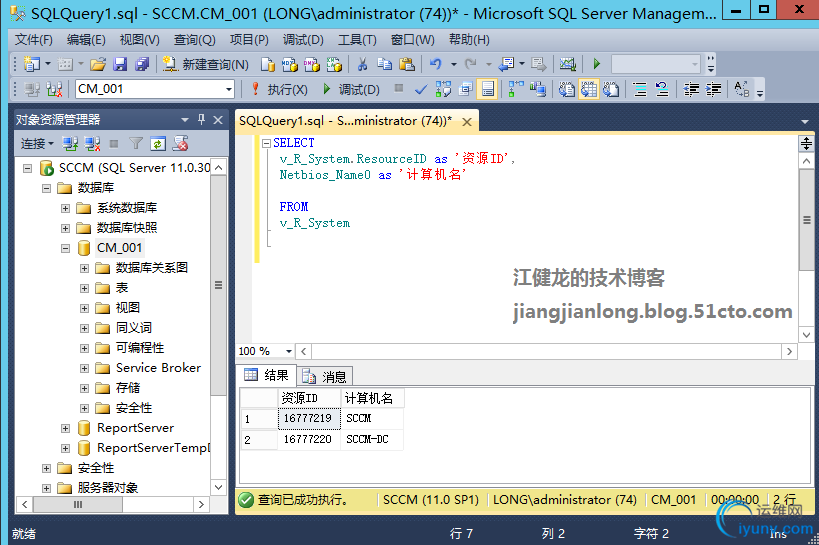Click the Connect Object Explorer icon
The image size is (819, 545).
coord(70,144)
